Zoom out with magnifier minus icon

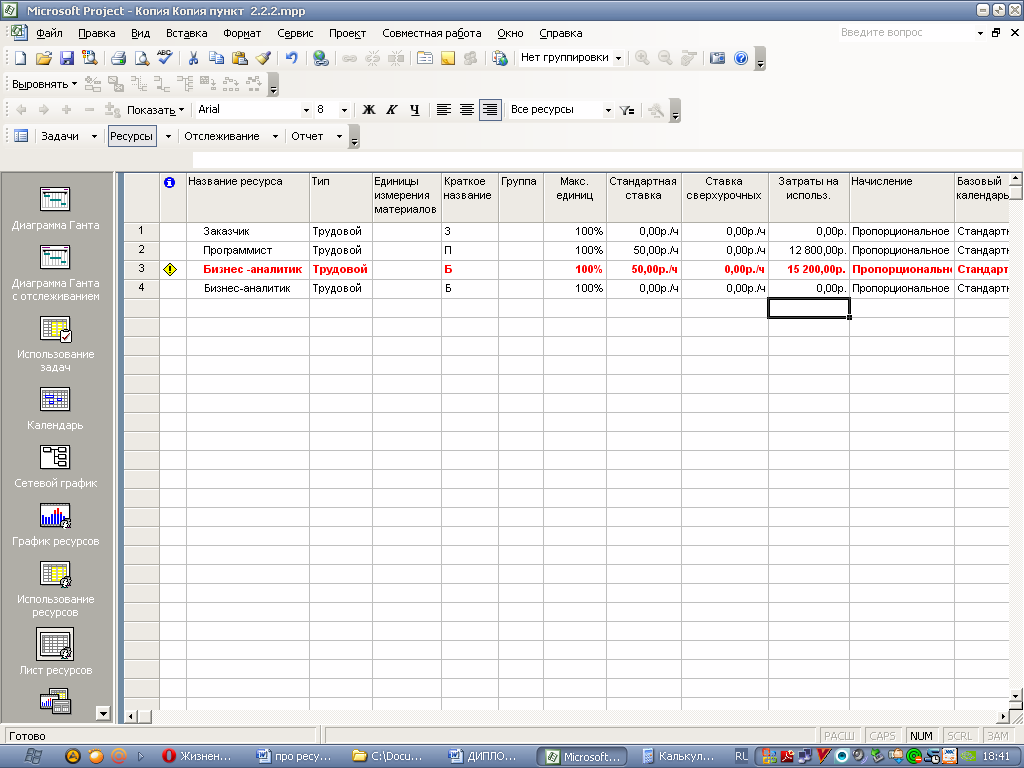(665, 58)
